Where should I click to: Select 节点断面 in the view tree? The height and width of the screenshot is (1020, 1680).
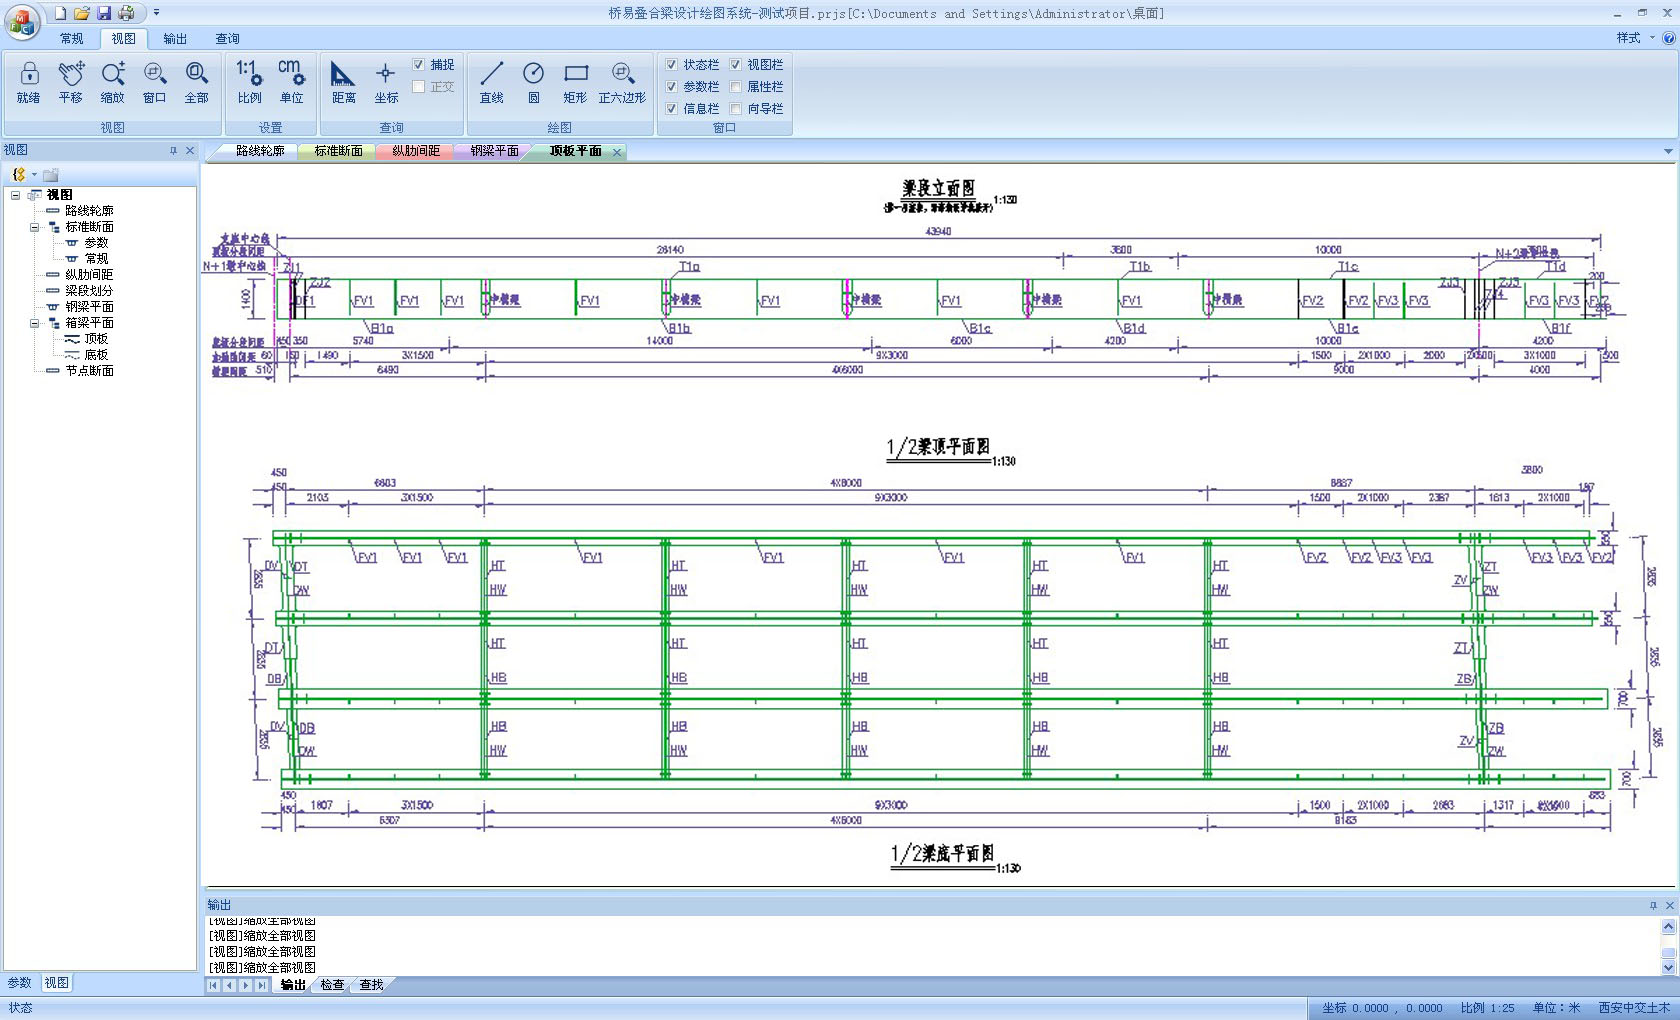89,371
